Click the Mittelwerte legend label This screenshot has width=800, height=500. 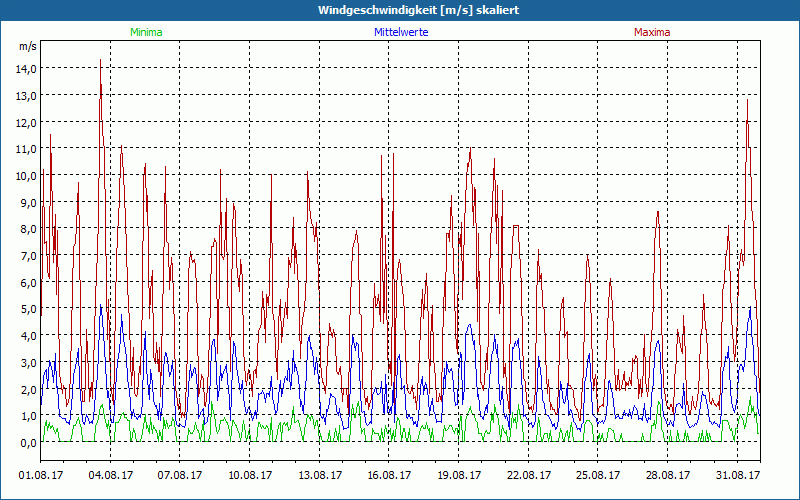(401, 32)
